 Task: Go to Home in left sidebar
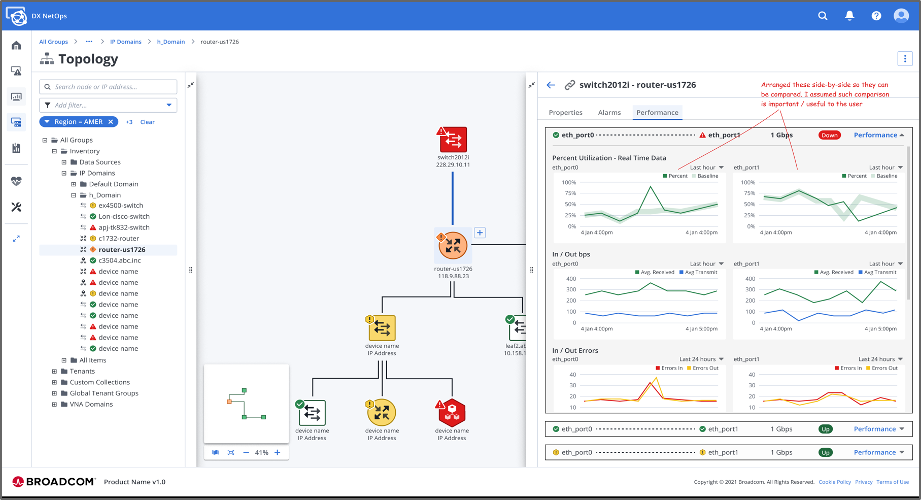[x=16, y=46]
